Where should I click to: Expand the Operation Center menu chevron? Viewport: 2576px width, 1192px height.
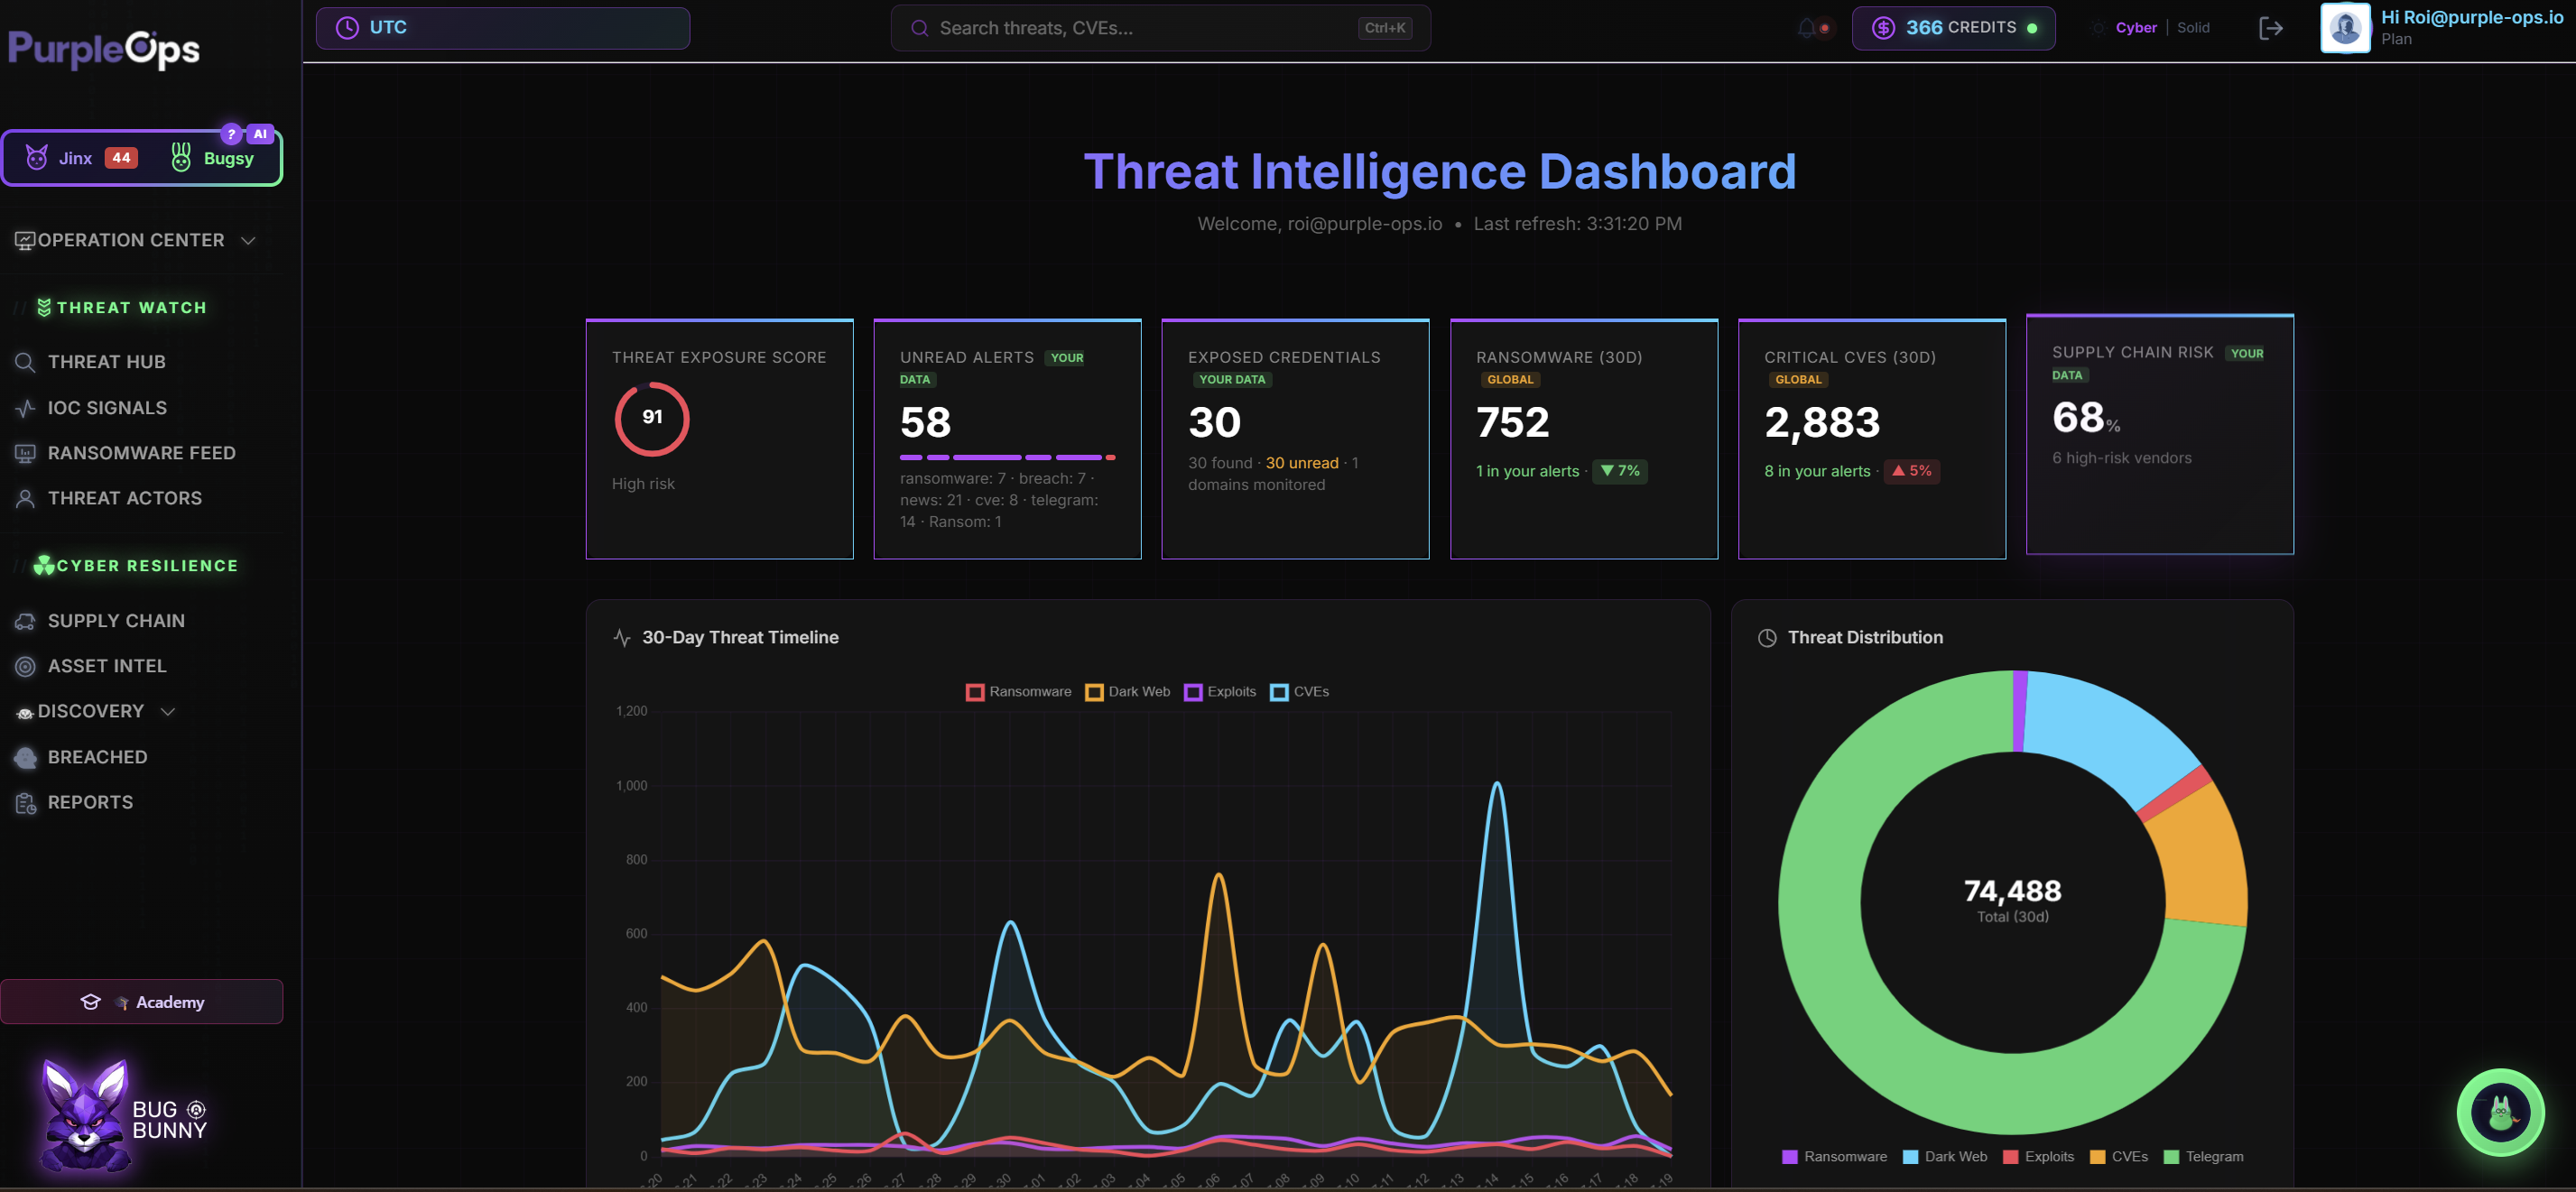pyautogui.click(x=248, y=240)
